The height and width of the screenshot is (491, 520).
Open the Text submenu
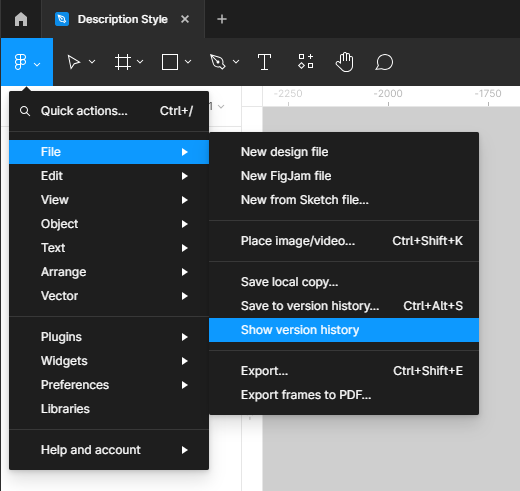tap(109, 248)
